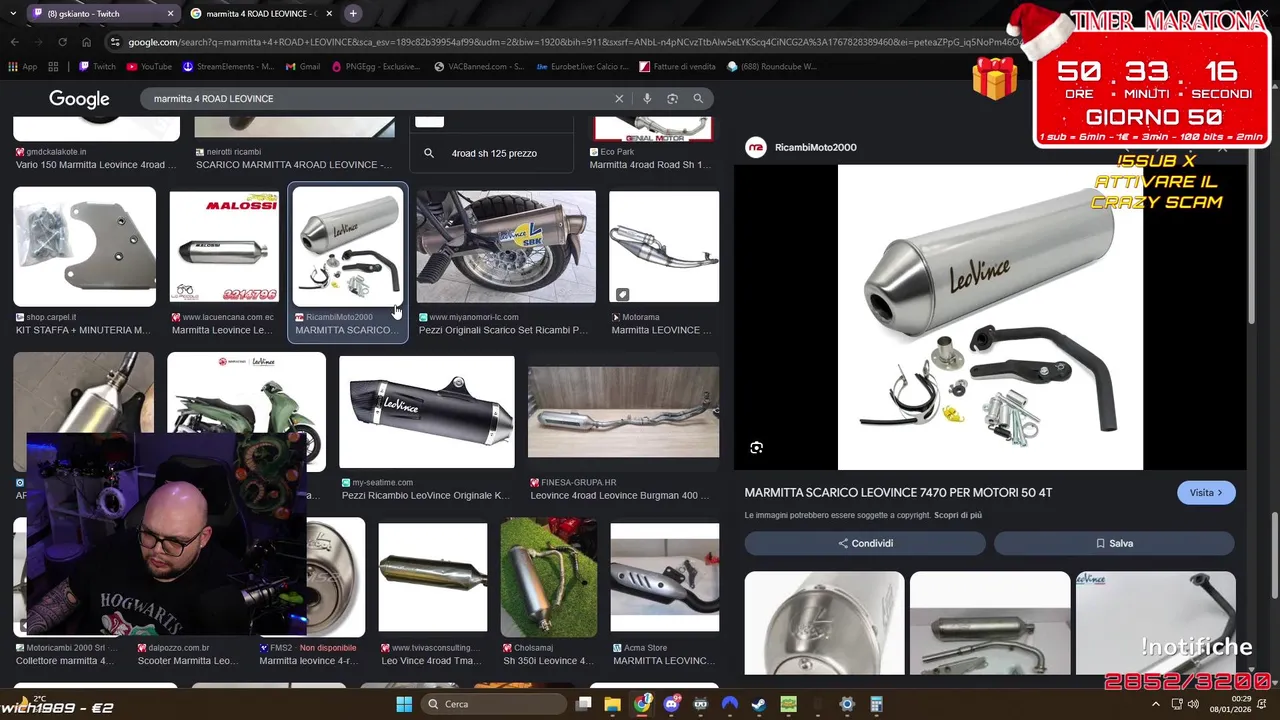Open the Cholsamaj Sh 350i thumbnail
Image resolution: width=1280 pixels, height=720 pixels.
click(x=549, y=577)
